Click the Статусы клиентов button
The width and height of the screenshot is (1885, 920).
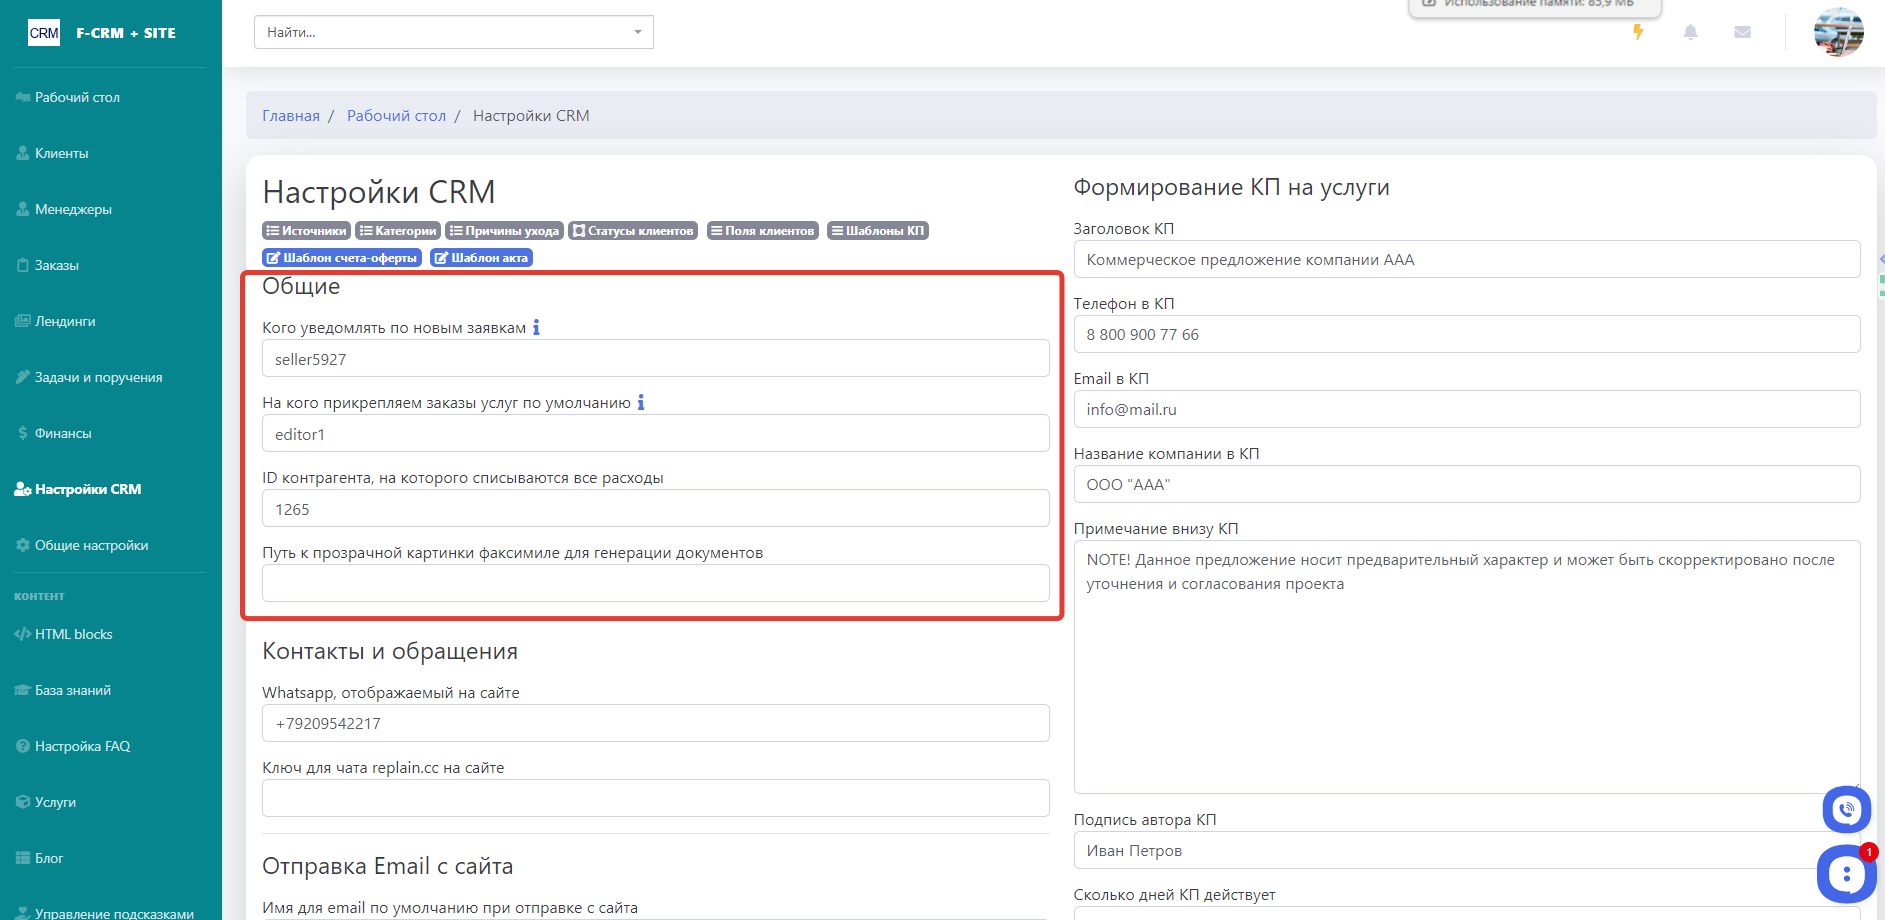pyautogui.click(x=633, y=231)
